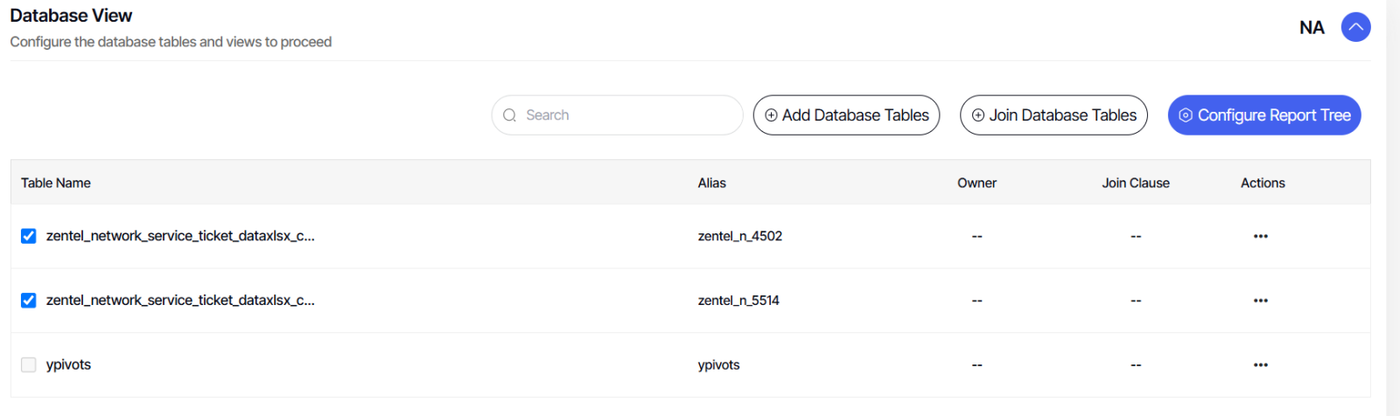Screen dimensions: 1400x416
Task: Open actions menu for zentel_n_4502 row
Action: (1260, 236)
